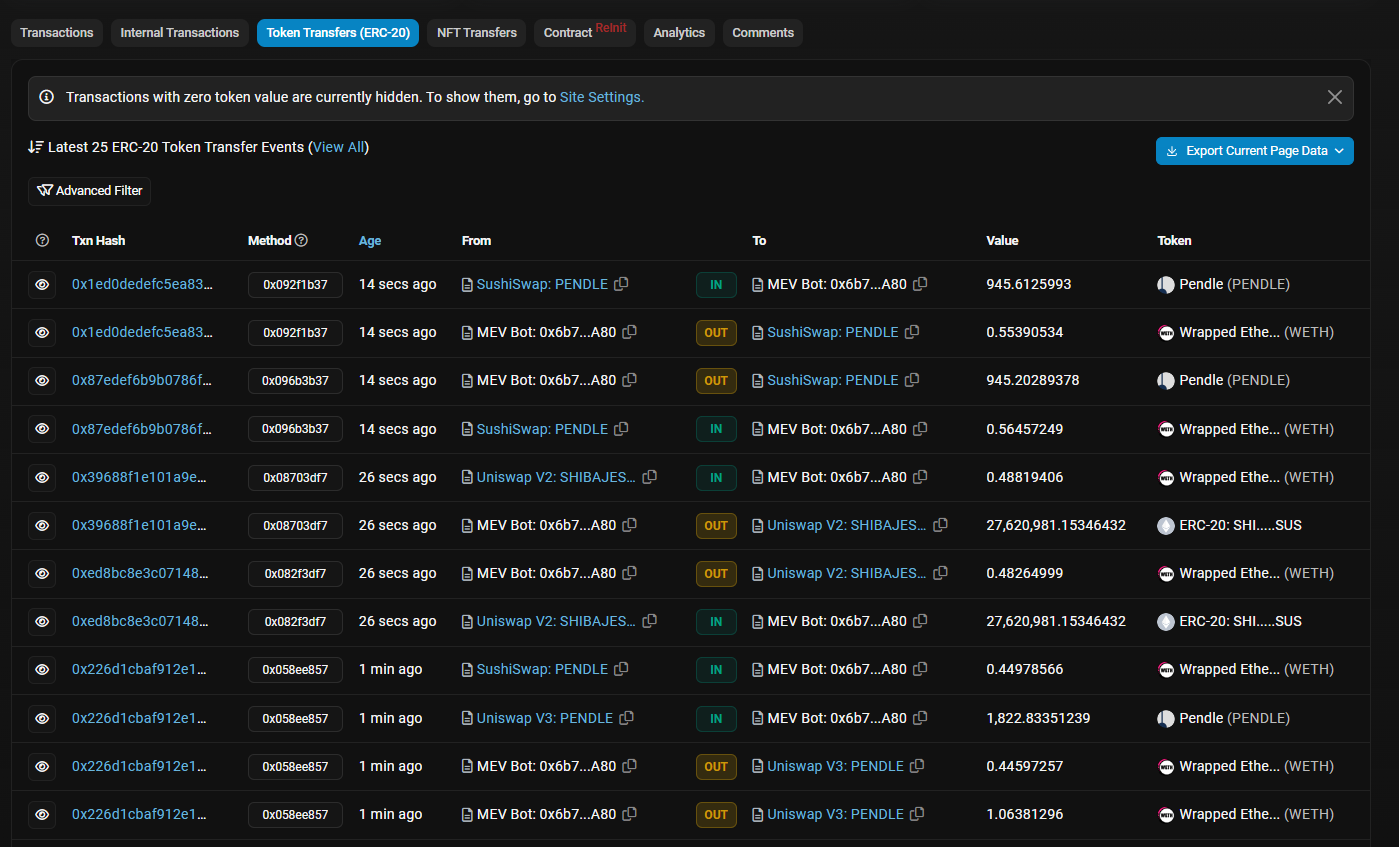The image size is (1399, 847).
Task: Click the sort icon beside Latest 25 ERC-20
Action: (36, 147)
